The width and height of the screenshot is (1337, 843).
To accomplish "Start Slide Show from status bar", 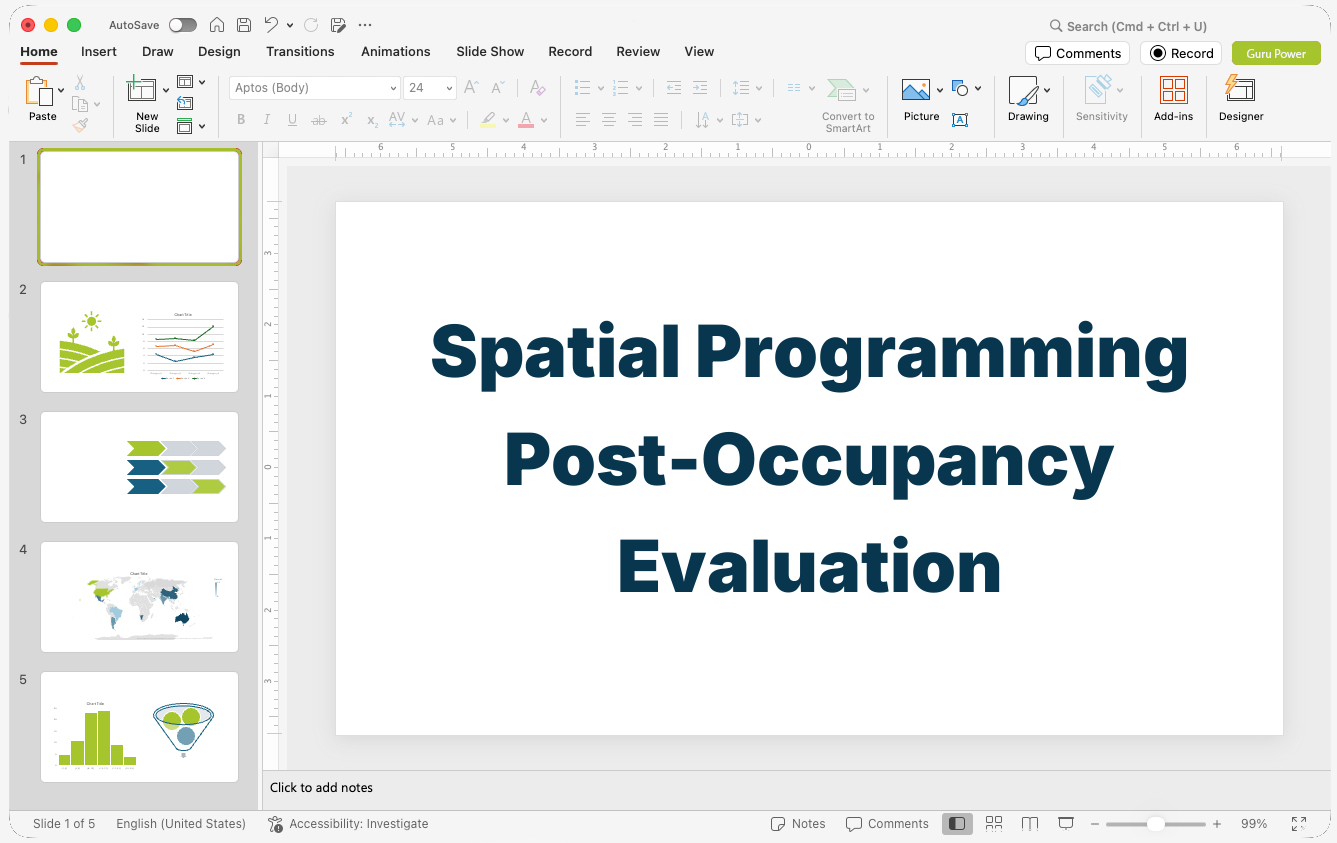I will click(1066, 823).
